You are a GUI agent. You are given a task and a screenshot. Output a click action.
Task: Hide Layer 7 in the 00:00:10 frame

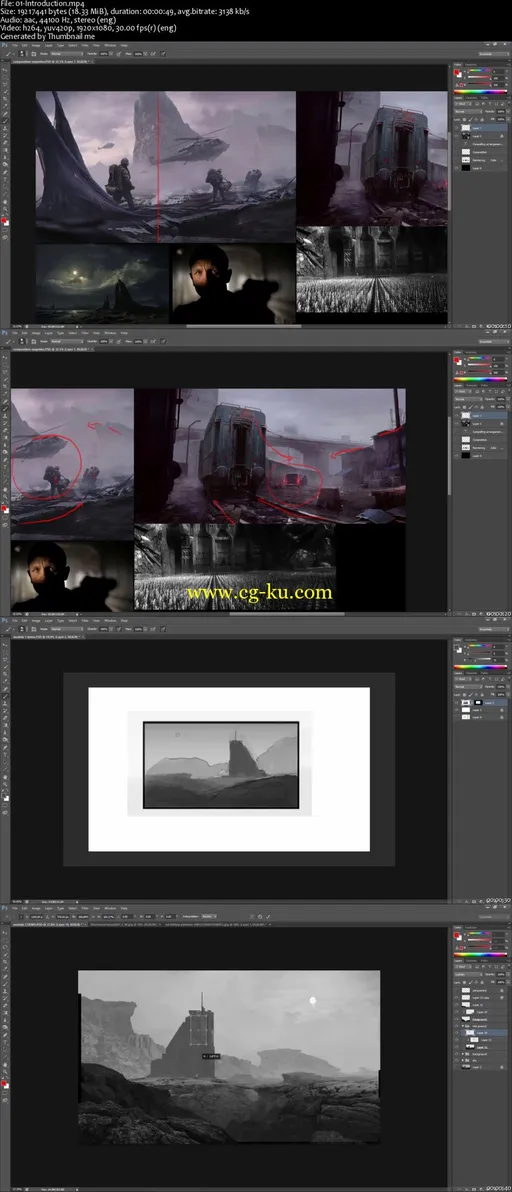coord(457,128)
